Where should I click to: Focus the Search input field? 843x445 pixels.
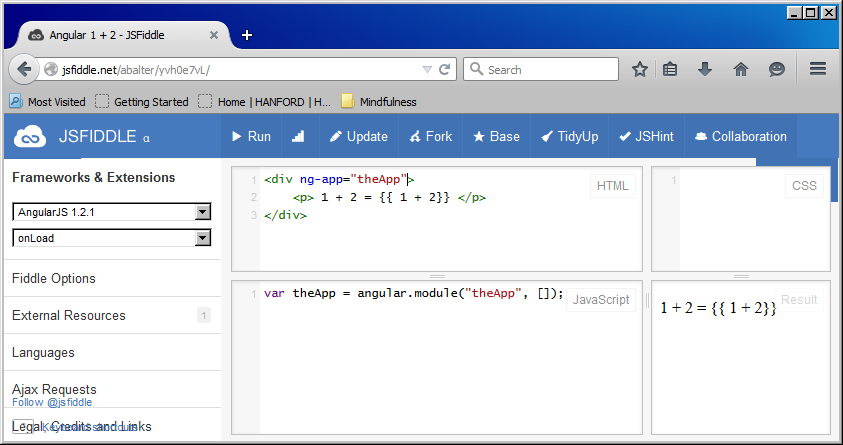pyautogui.click(x=541, y=69)
